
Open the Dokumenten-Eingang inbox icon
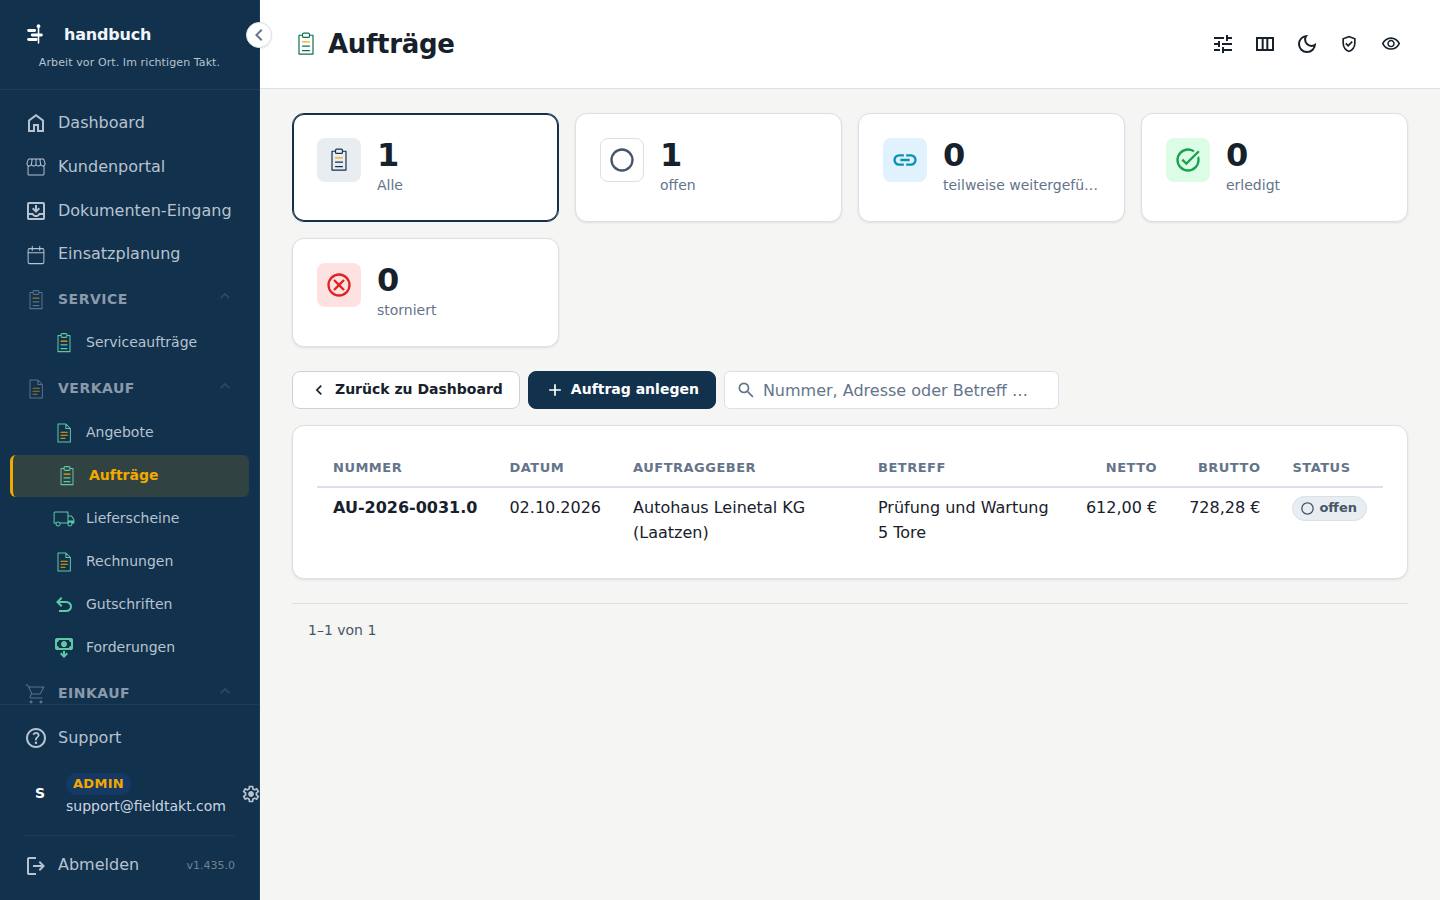(36, 210)
